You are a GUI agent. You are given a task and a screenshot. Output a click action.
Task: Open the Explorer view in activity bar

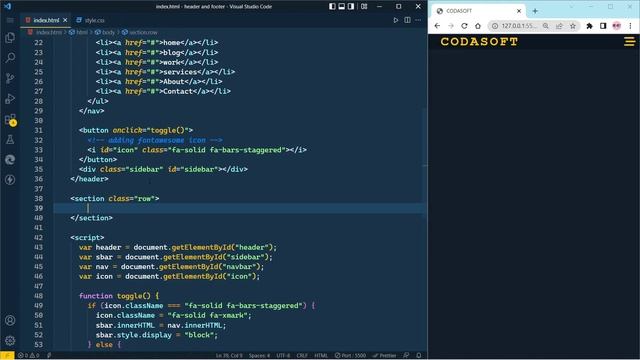(x=10, y=38)
